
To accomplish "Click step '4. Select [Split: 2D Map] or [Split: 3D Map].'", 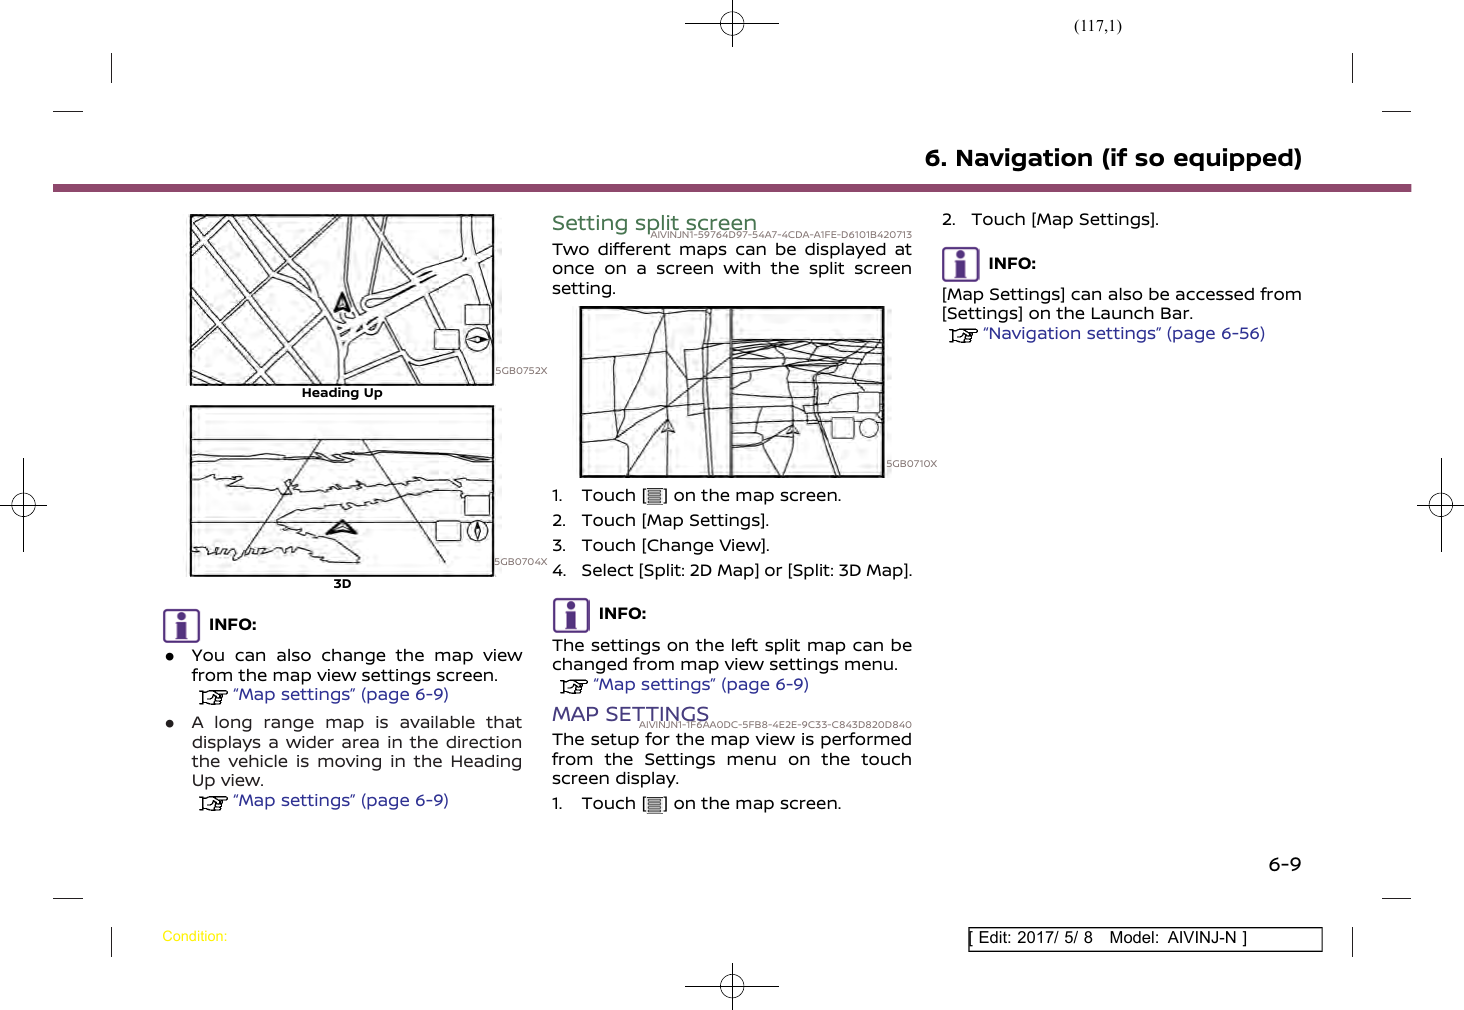I will (x=732, y=571).
